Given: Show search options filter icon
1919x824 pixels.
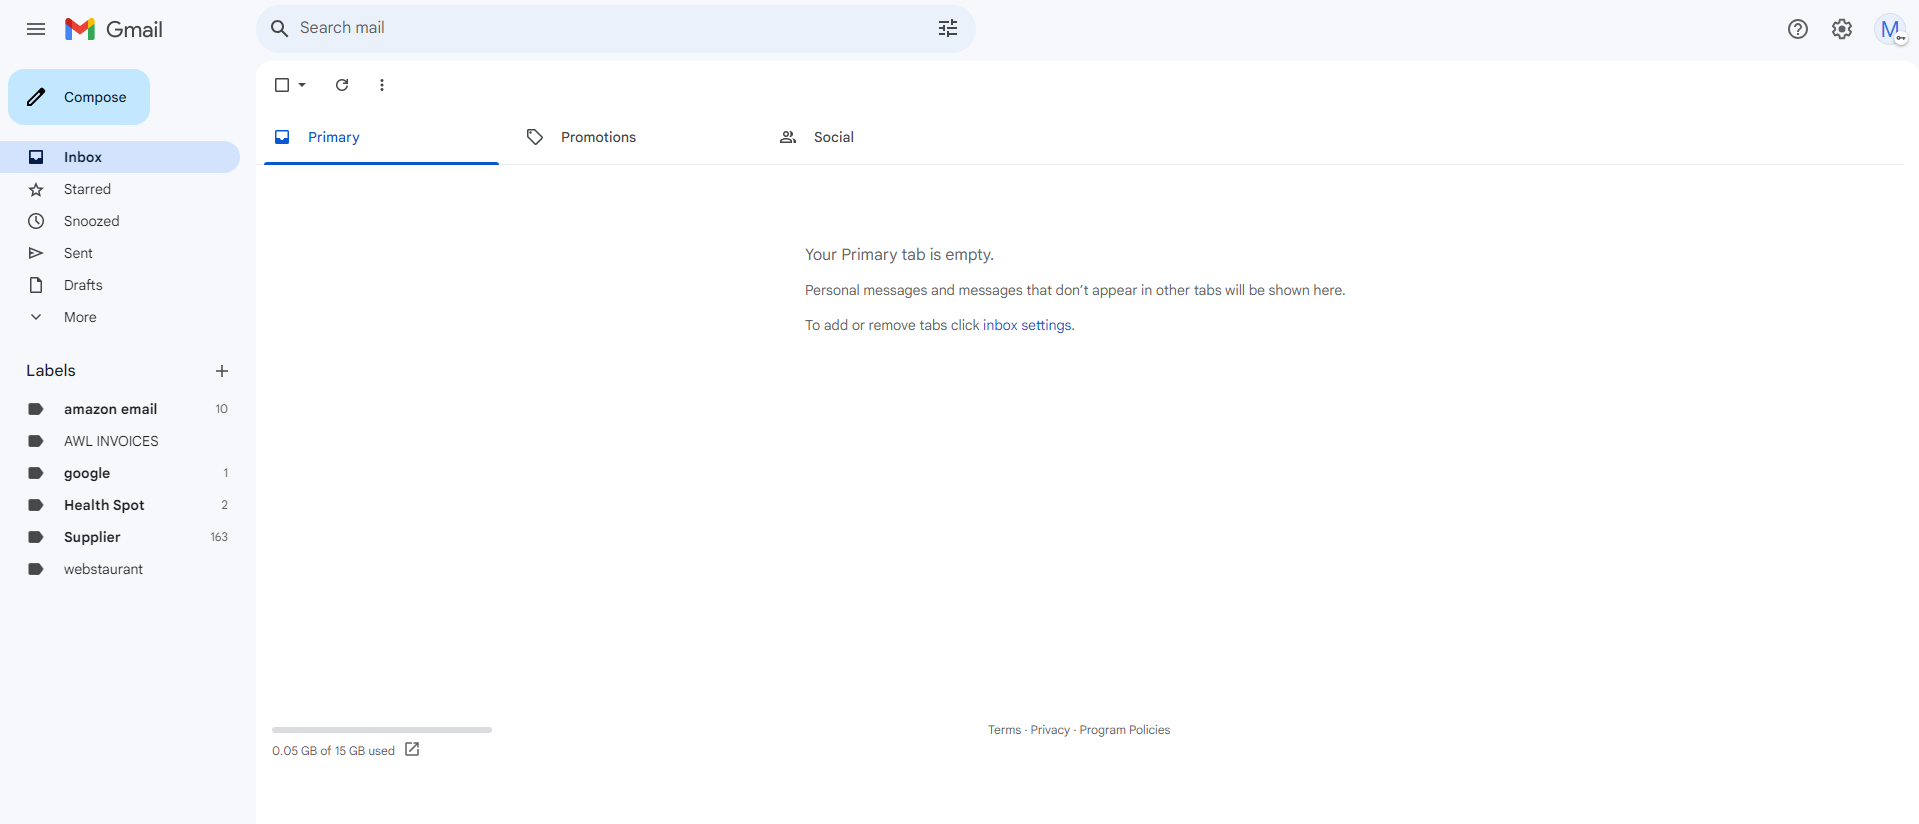Looking at the screenshot, I should coord(948,28).
